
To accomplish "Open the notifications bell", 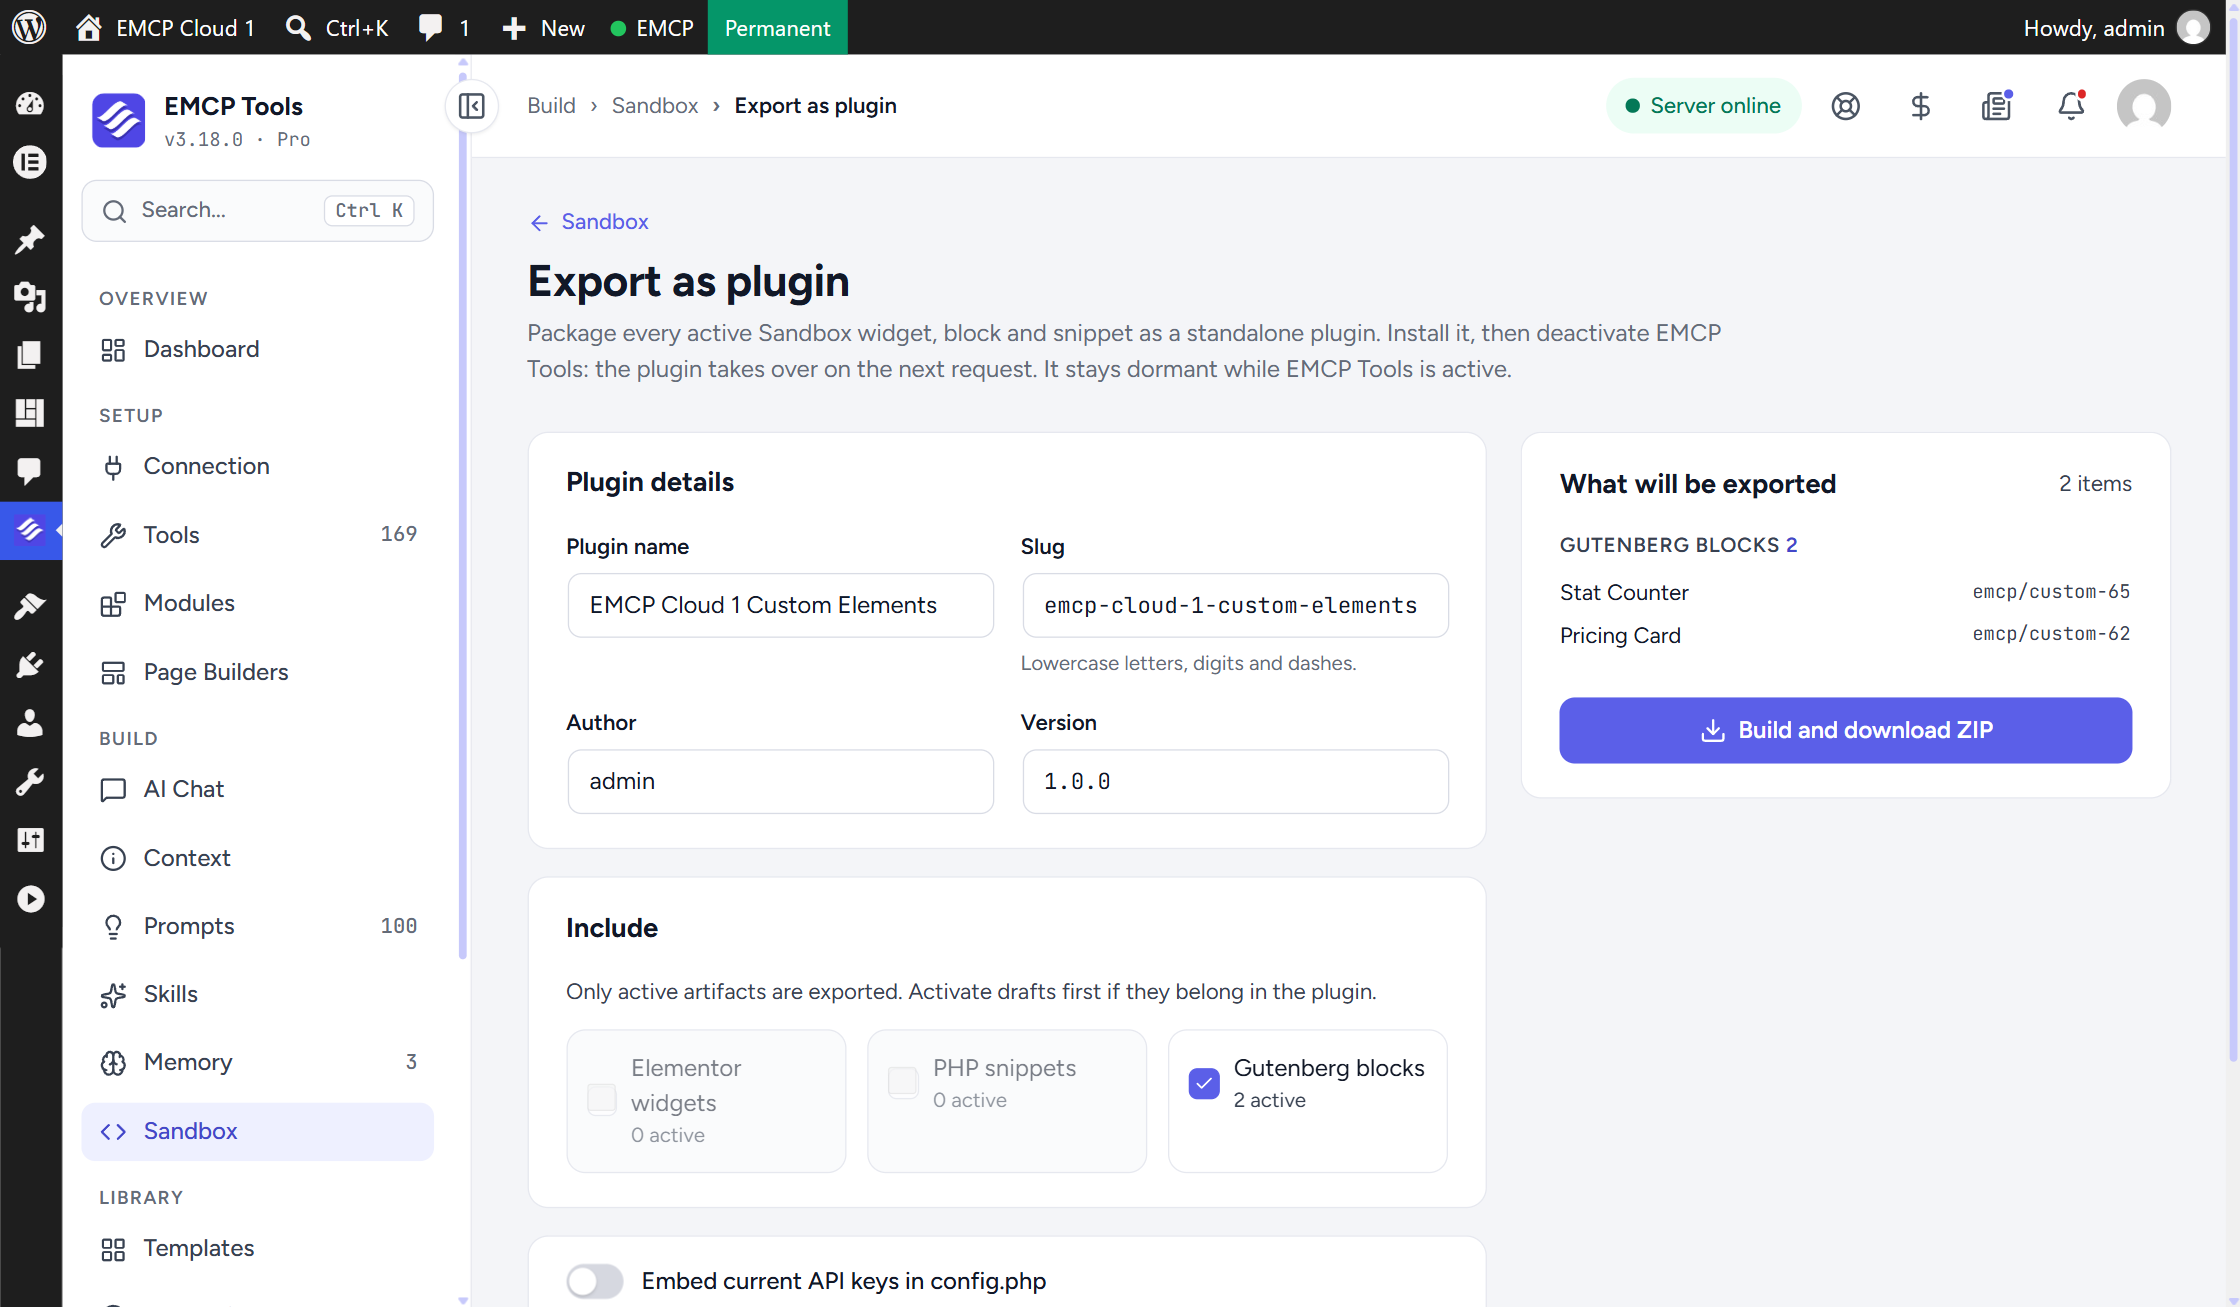I will pyautogui.click(x=2071, y=106).
